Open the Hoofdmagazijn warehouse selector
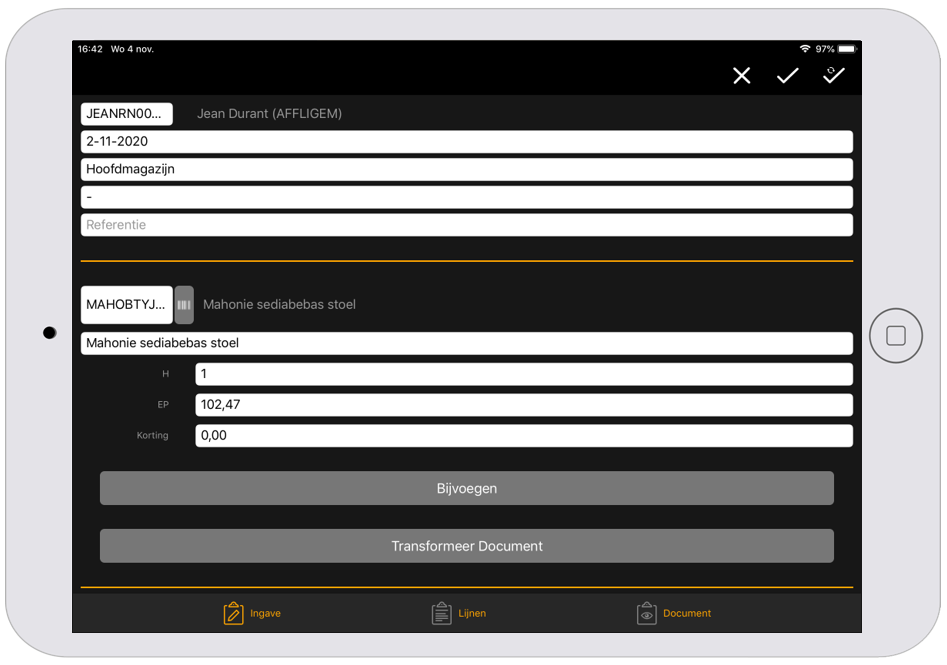Screen dimensions: 947x665 tap(466, 169)
